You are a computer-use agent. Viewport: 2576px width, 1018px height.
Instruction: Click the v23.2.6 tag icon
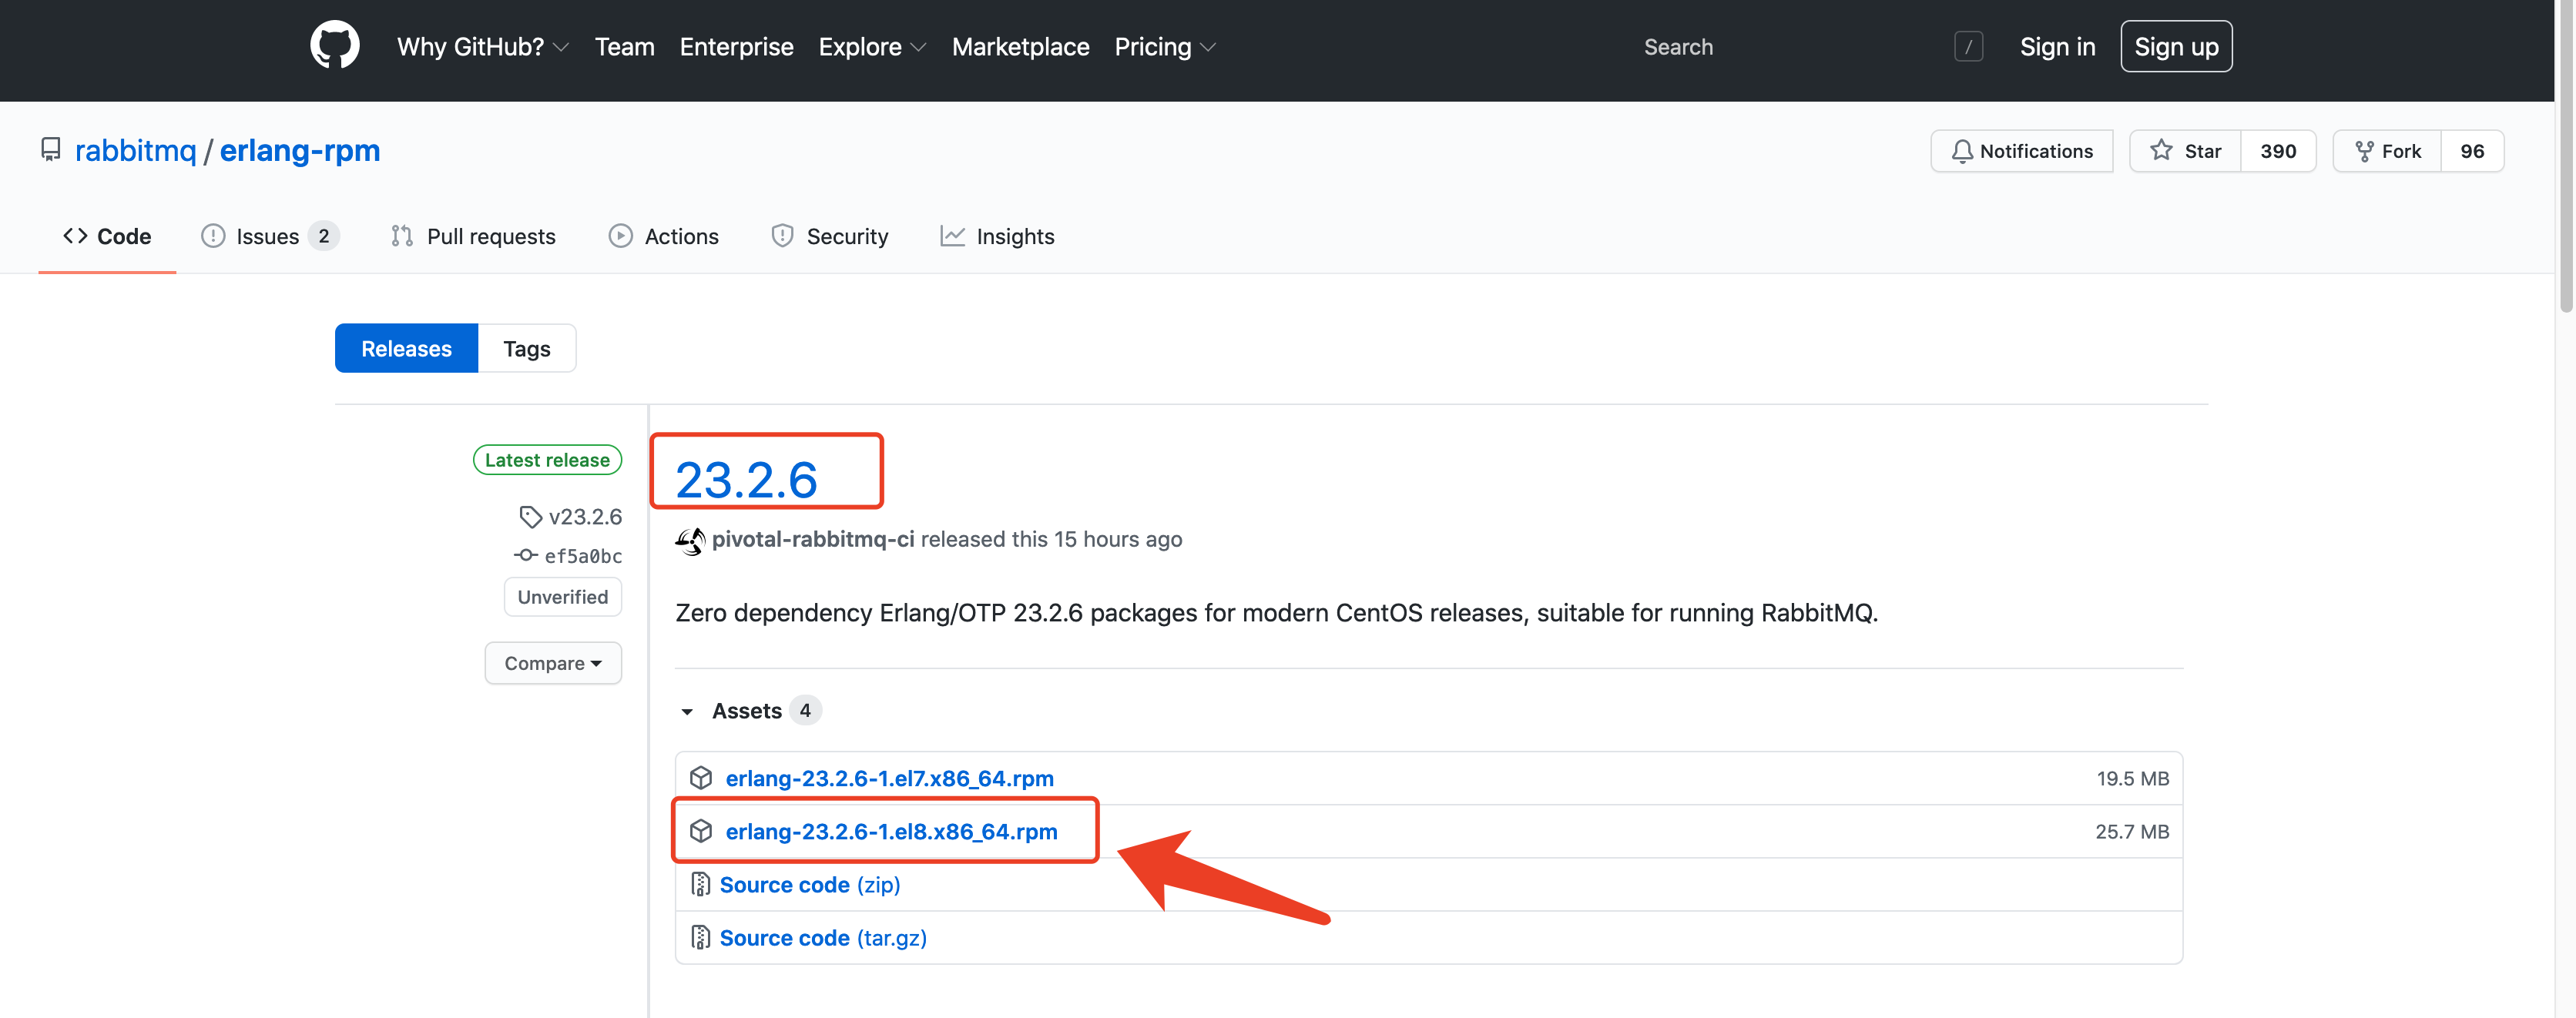pos(530,517)
